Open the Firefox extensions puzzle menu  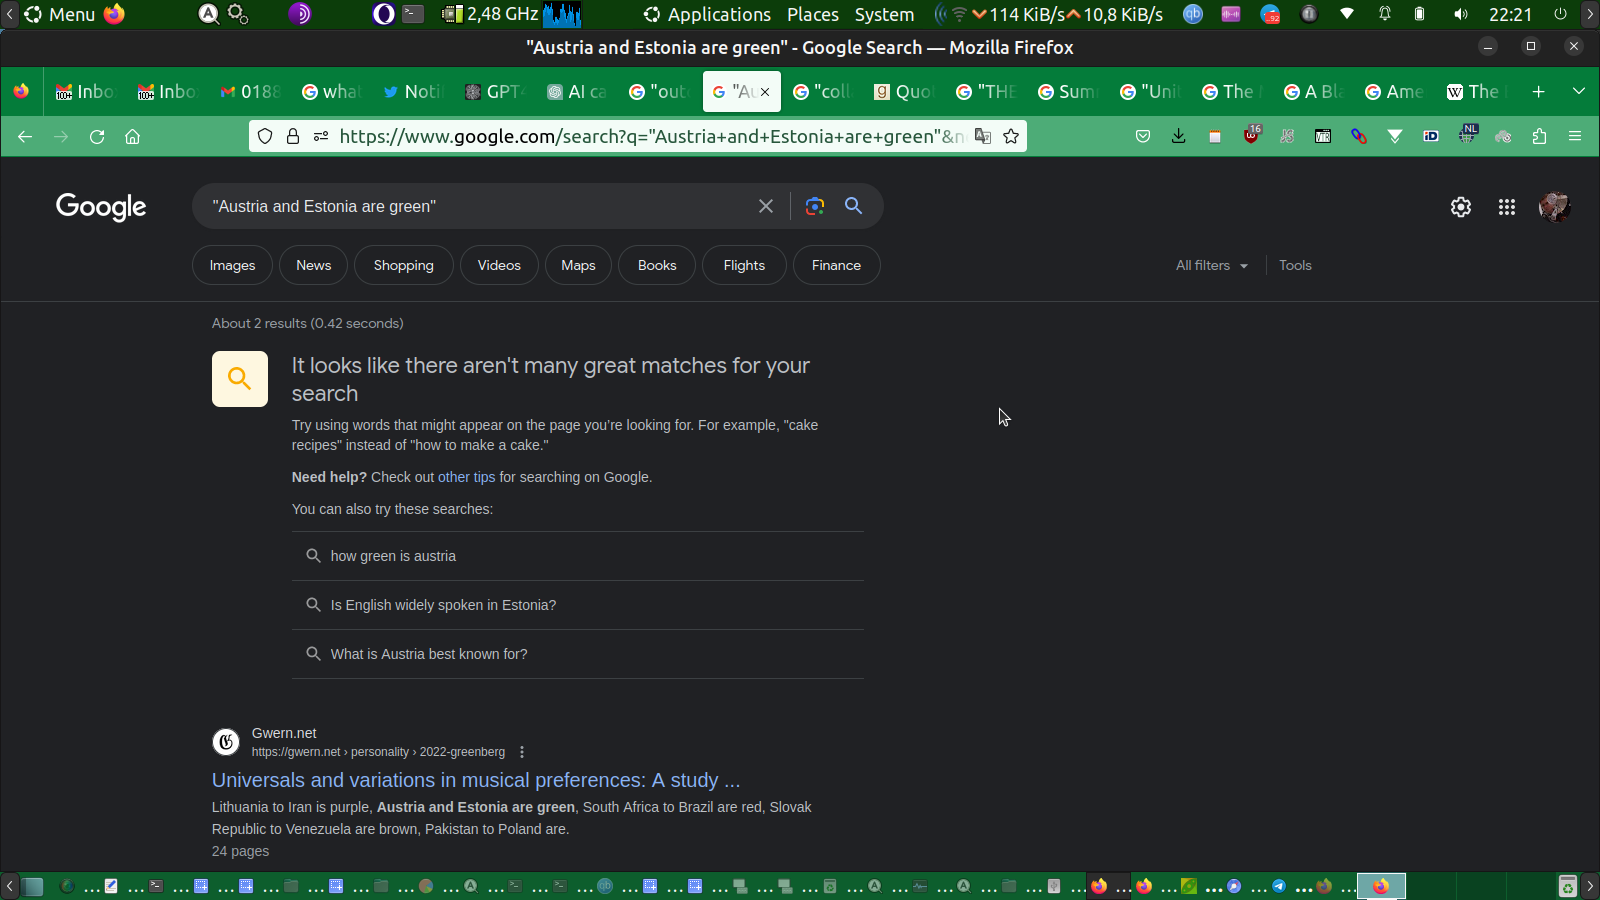coord(1539,136)
